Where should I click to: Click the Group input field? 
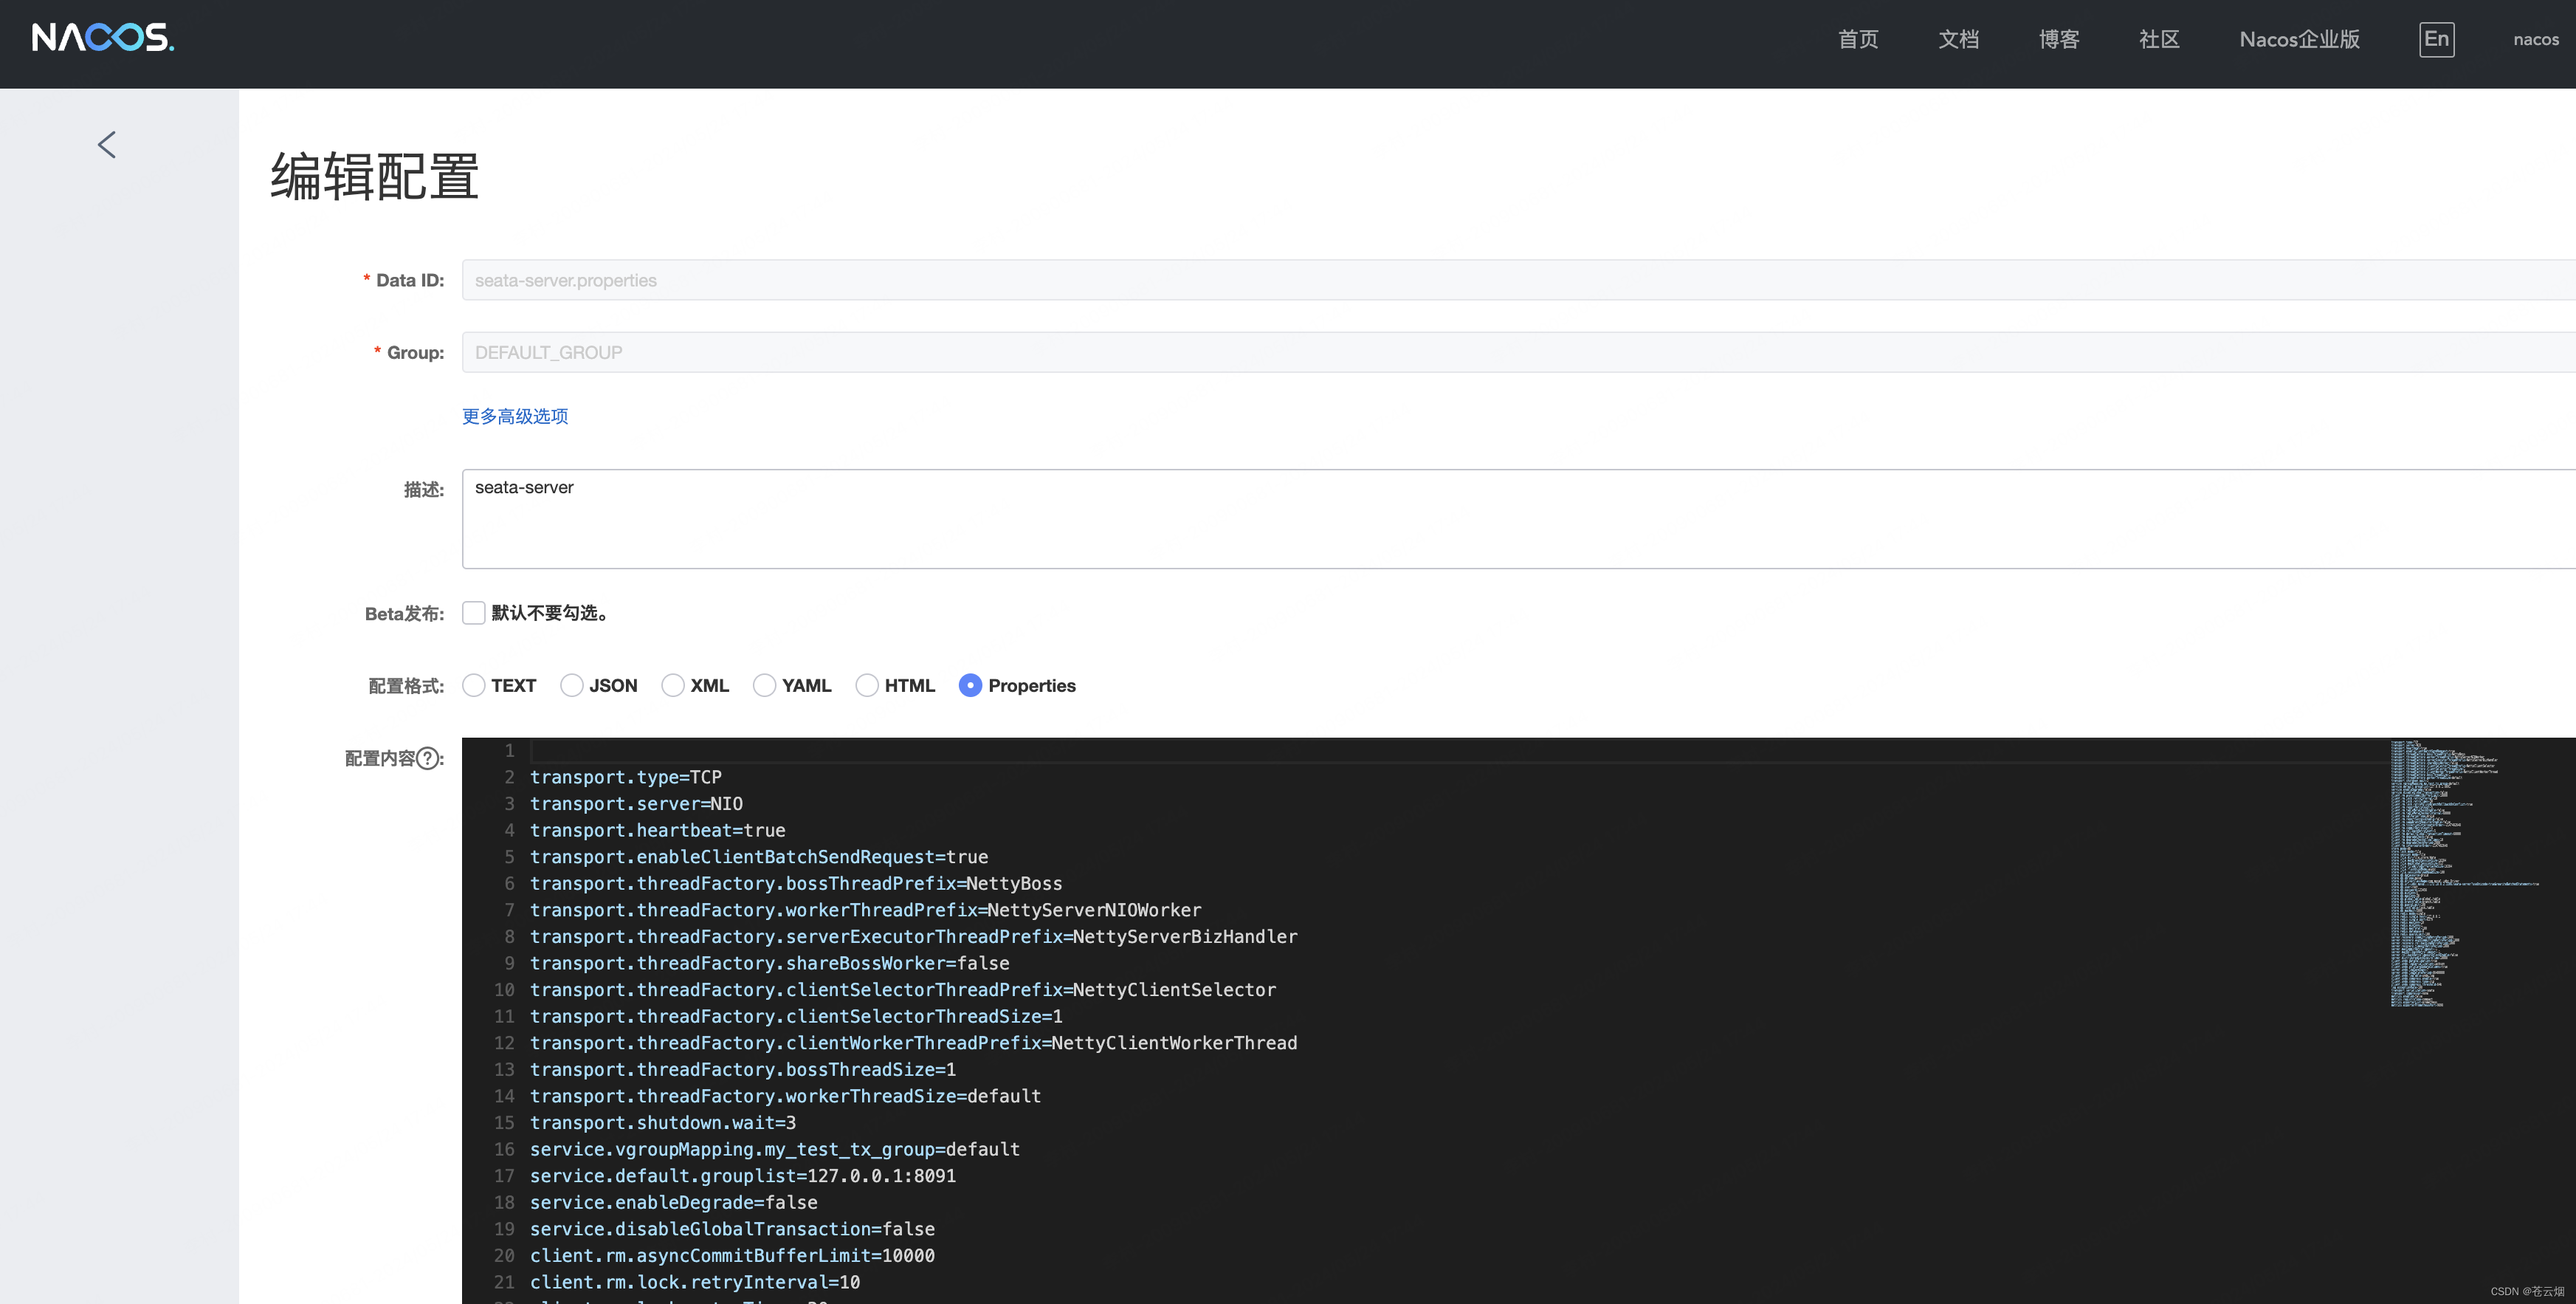click(x=1518, y=352)
